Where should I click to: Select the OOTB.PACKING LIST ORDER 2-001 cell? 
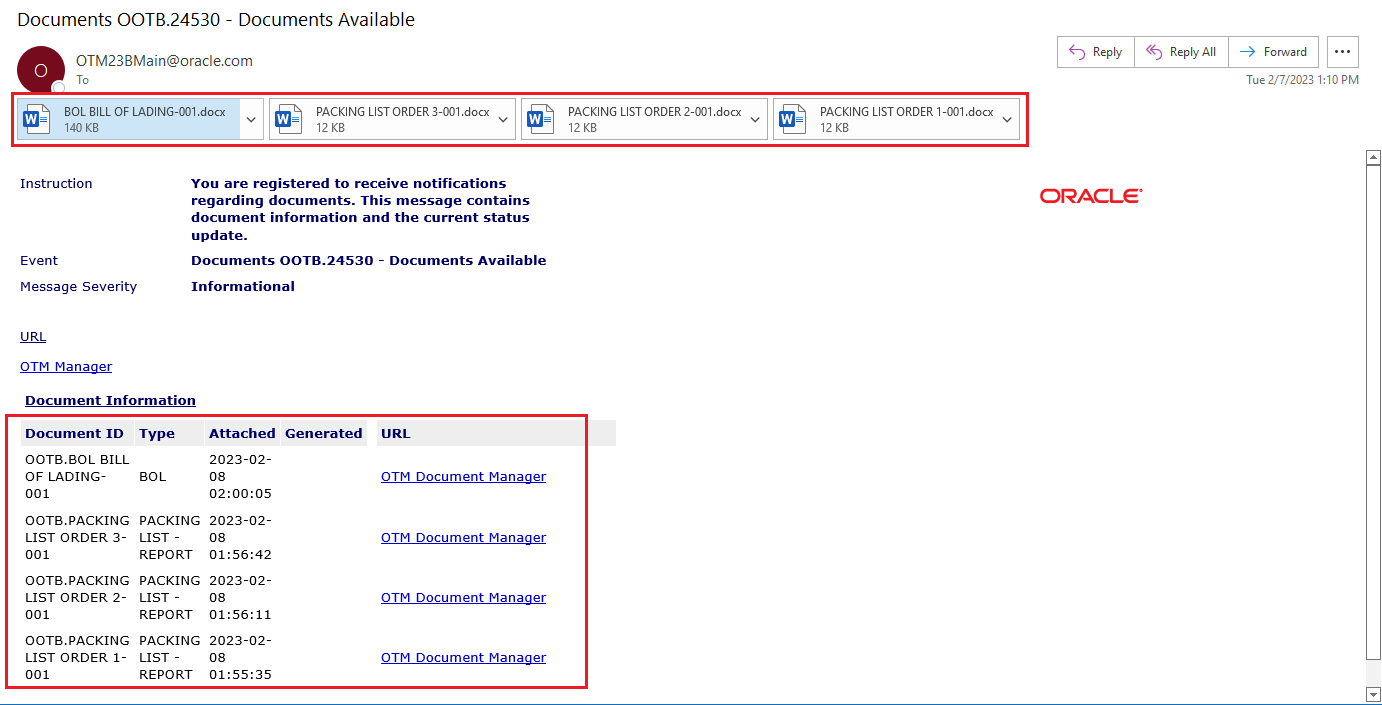(x=77, y=598)
